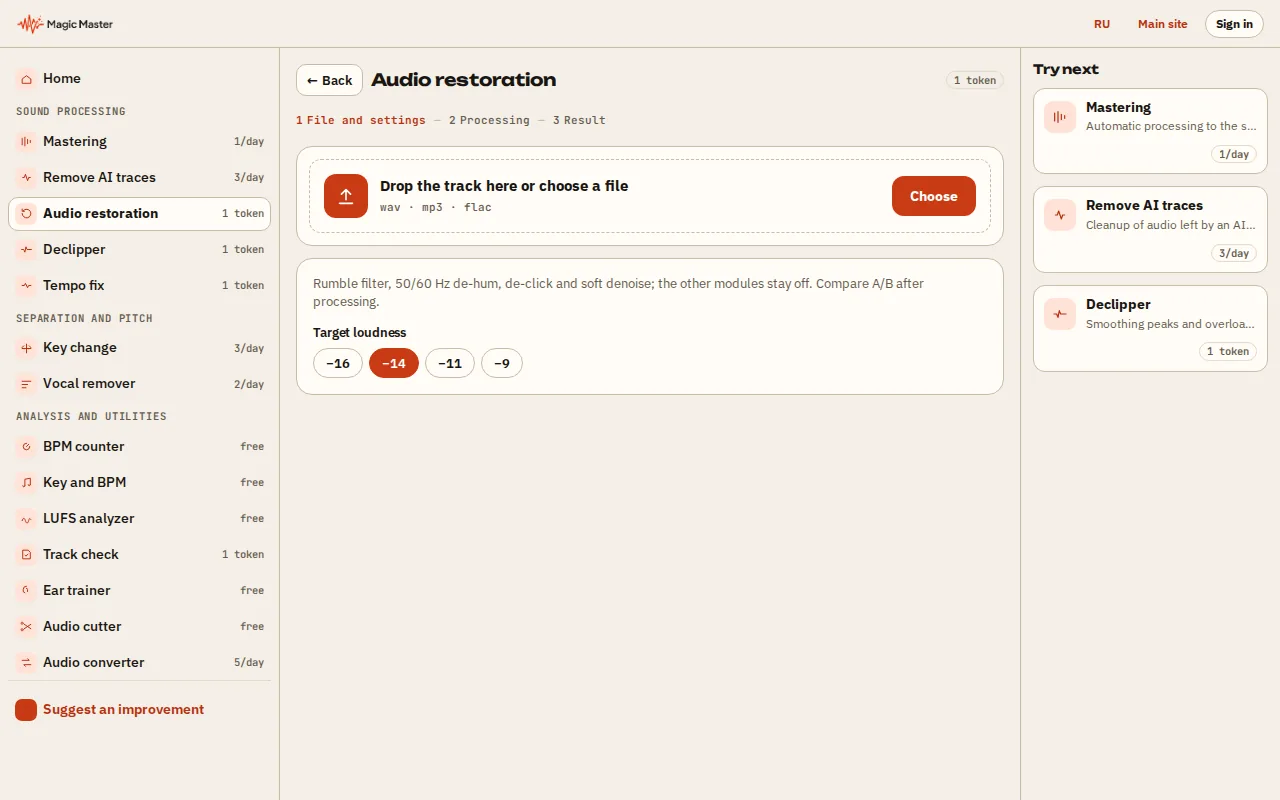Click the Choose file button
The height and width of the screenshot is (800, 1280).
point(934,196)
